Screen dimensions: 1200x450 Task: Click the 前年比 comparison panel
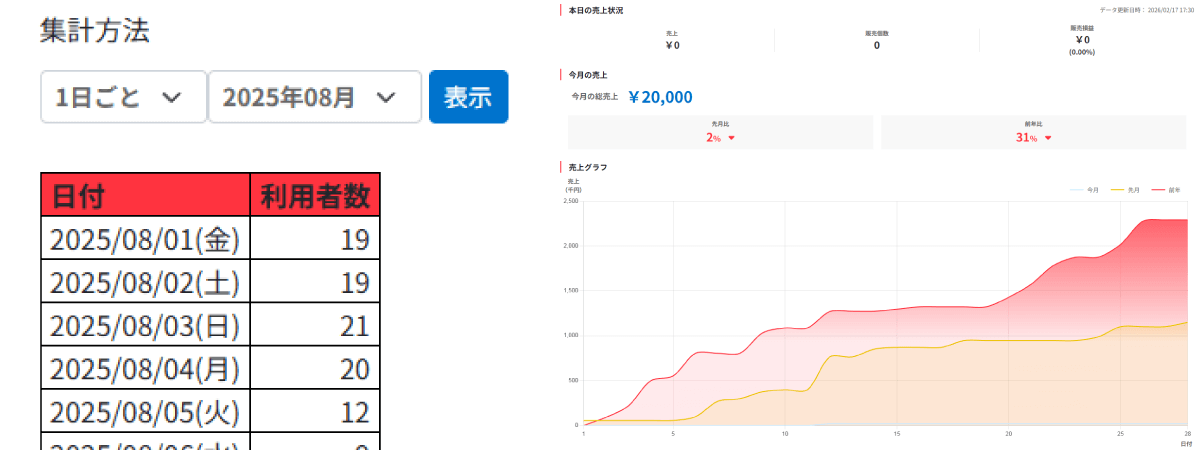pyautogui.click(x=1033, y=132)
